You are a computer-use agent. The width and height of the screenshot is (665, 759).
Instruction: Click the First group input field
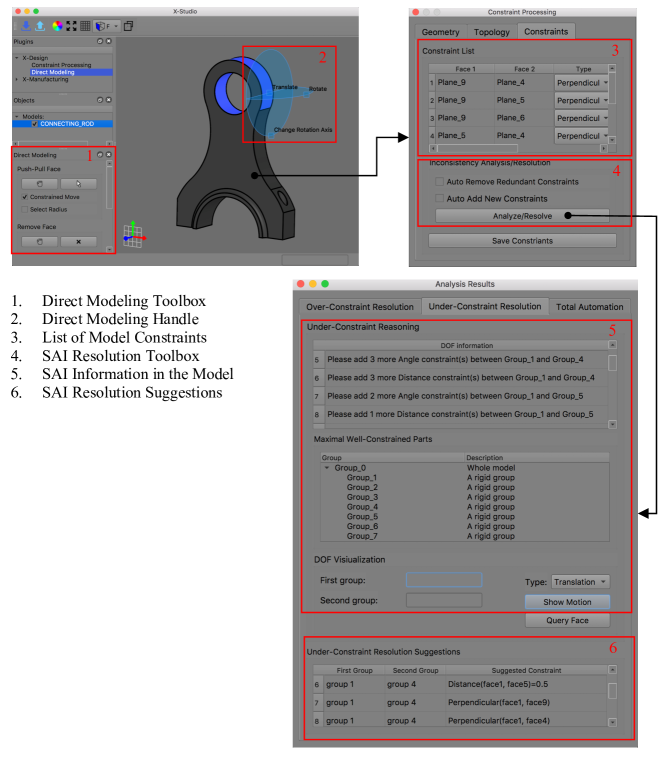click(444, 580)
